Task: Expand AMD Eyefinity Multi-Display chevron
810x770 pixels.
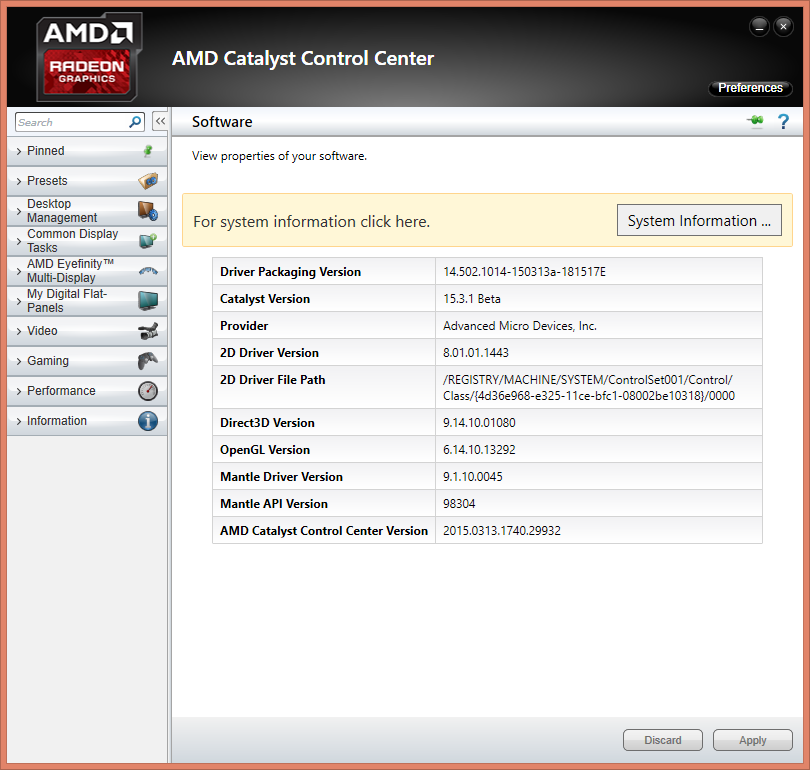Action: 19,271
